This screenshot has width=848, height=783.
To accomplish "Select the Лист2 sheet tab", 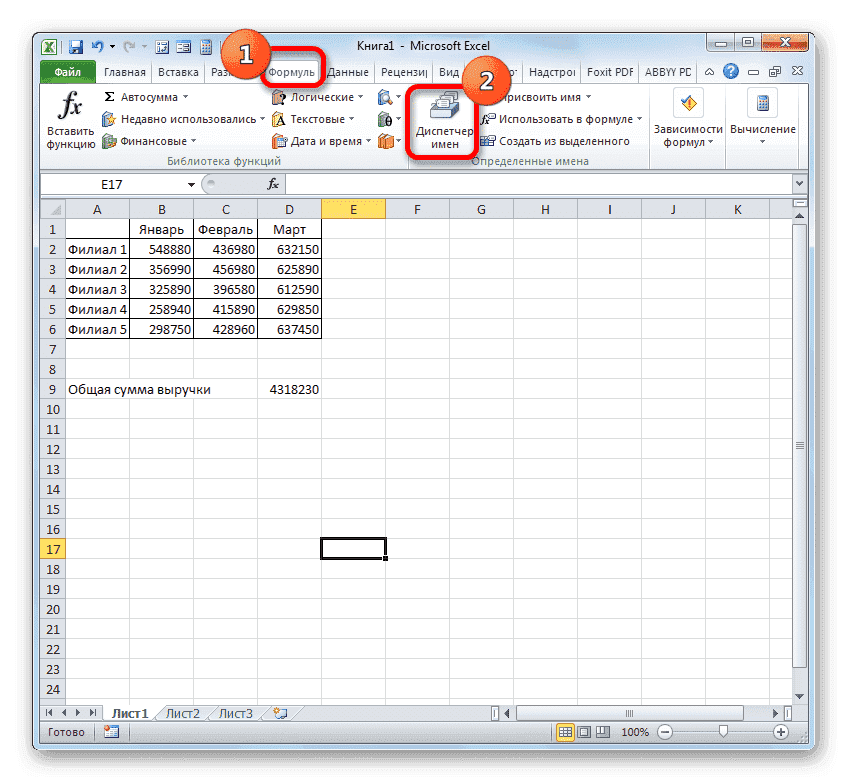I will click(x=181, y=713).
